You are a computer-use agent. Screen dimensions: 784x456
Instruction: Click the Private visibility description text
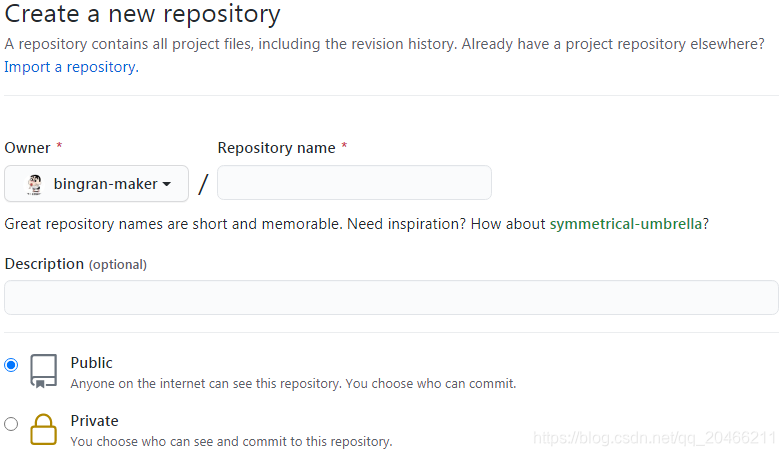tap(232, 442)
